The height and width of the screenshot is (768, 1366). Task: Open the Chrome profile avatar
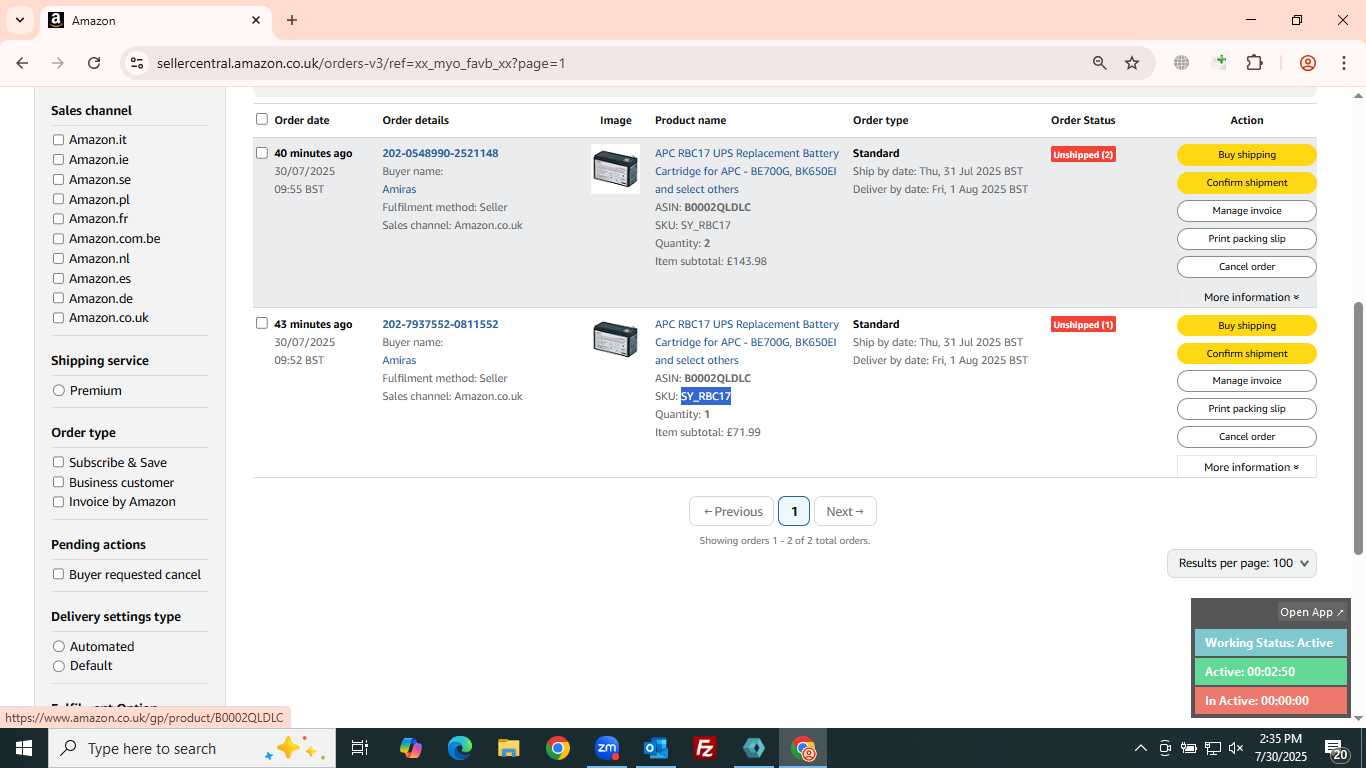point(1307,63)
